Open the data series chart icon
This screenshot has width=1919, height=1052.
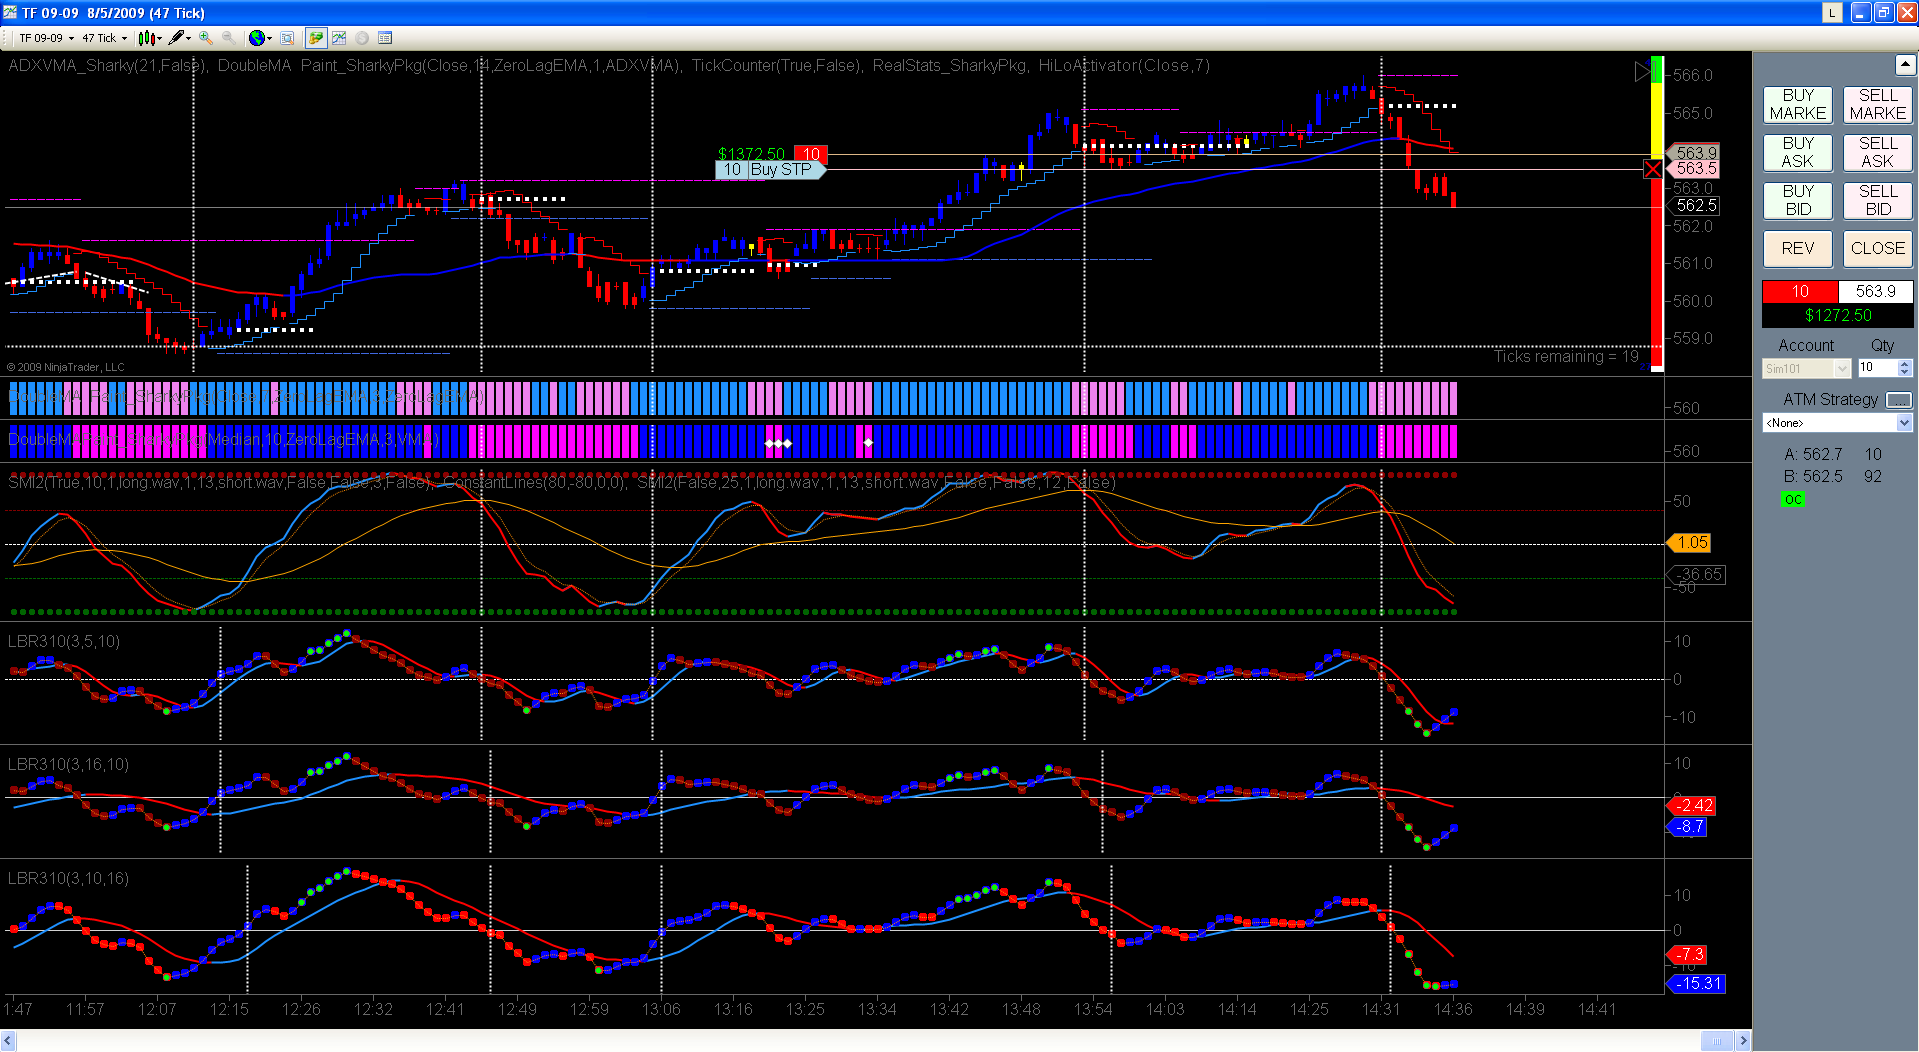point(339,38)
